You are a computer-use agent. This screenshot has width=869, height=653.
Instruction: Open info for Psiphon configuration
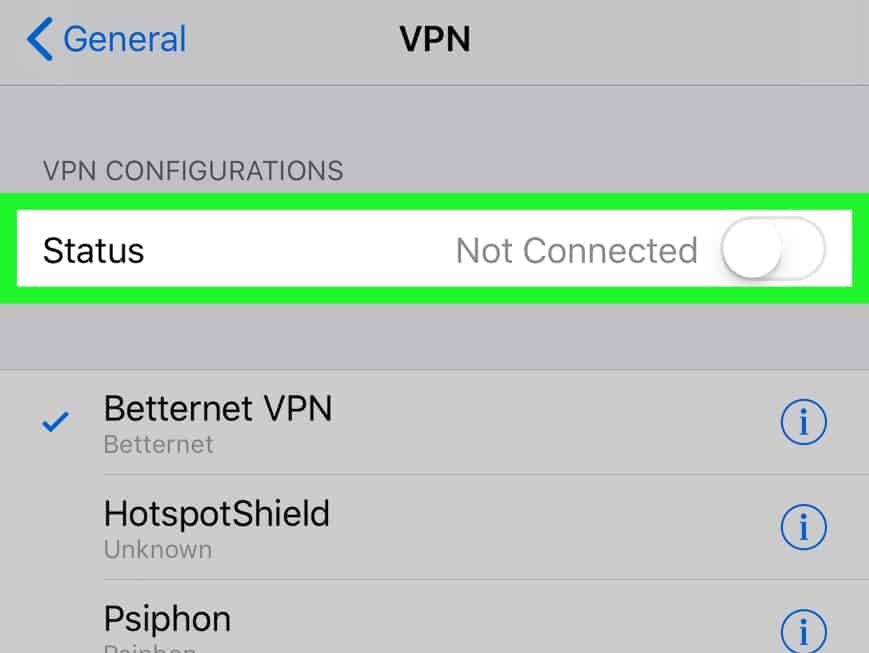pyautogui.click(x=803, y=631)
